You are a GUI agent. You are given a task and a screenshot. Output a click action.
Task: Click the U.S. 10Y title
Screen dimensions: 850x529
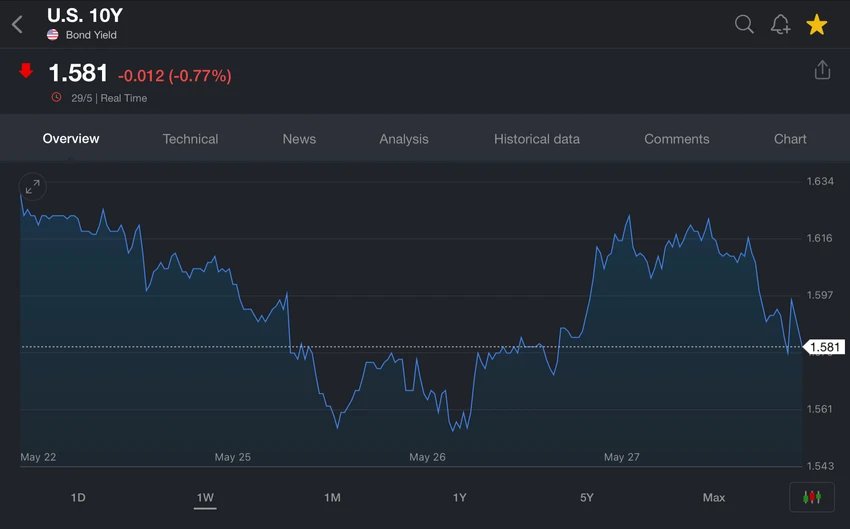click(85, 15)
